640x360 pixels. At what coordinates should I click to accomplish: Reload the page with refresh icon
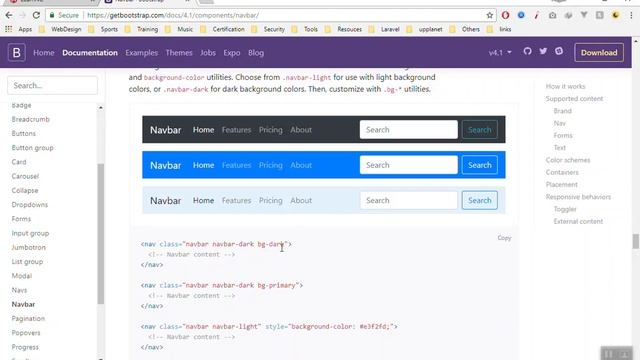pos(36,16)
